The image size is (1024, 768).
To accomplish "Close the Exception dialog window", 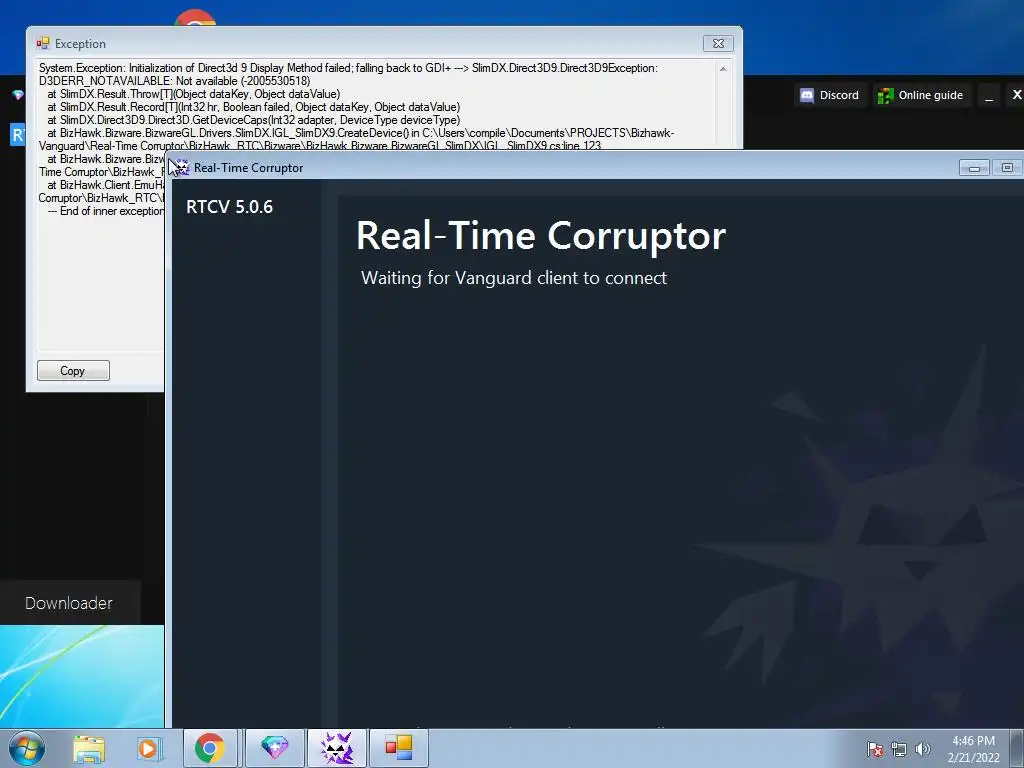I will click(x=718, y=43).
